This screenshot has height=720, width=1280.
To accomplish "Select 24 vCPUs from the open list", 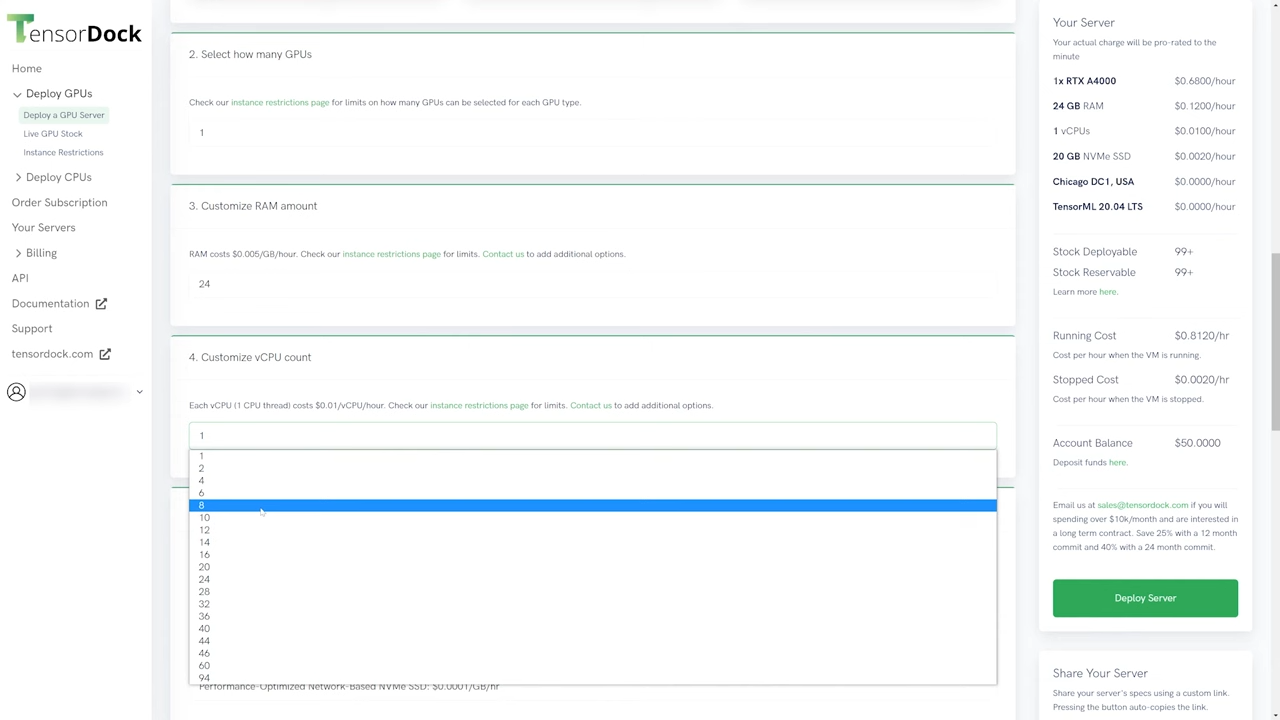I will pyautogui.click(x=592, y=579).
